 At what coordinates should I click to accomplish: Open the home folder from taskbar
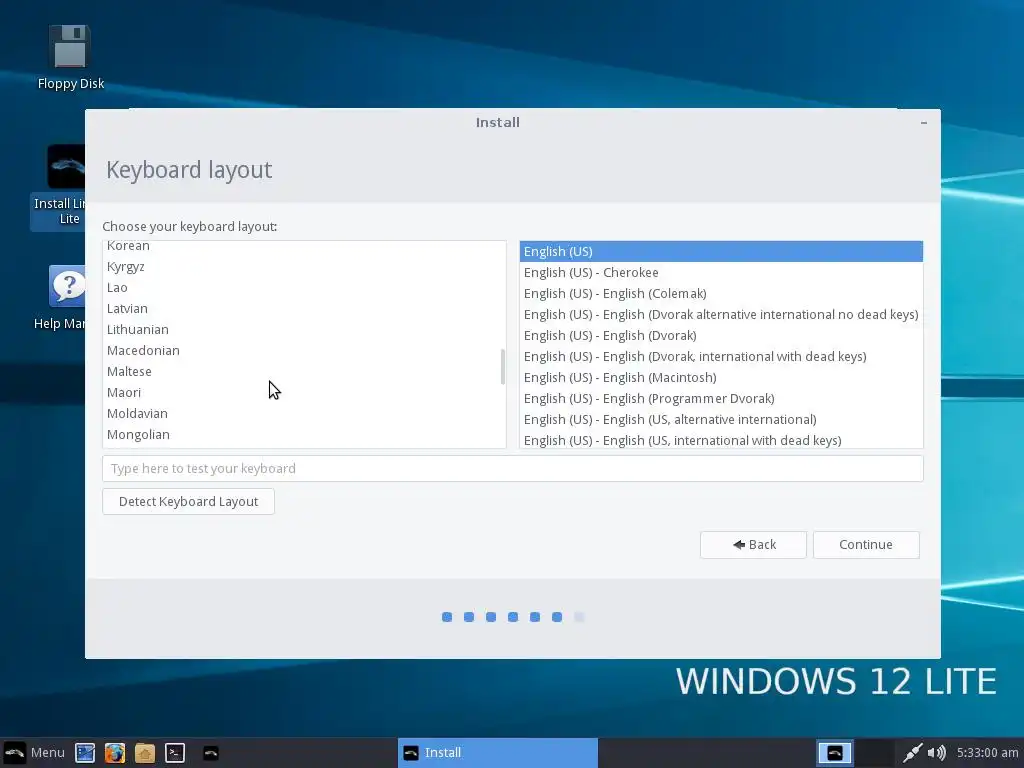(145, 753)
